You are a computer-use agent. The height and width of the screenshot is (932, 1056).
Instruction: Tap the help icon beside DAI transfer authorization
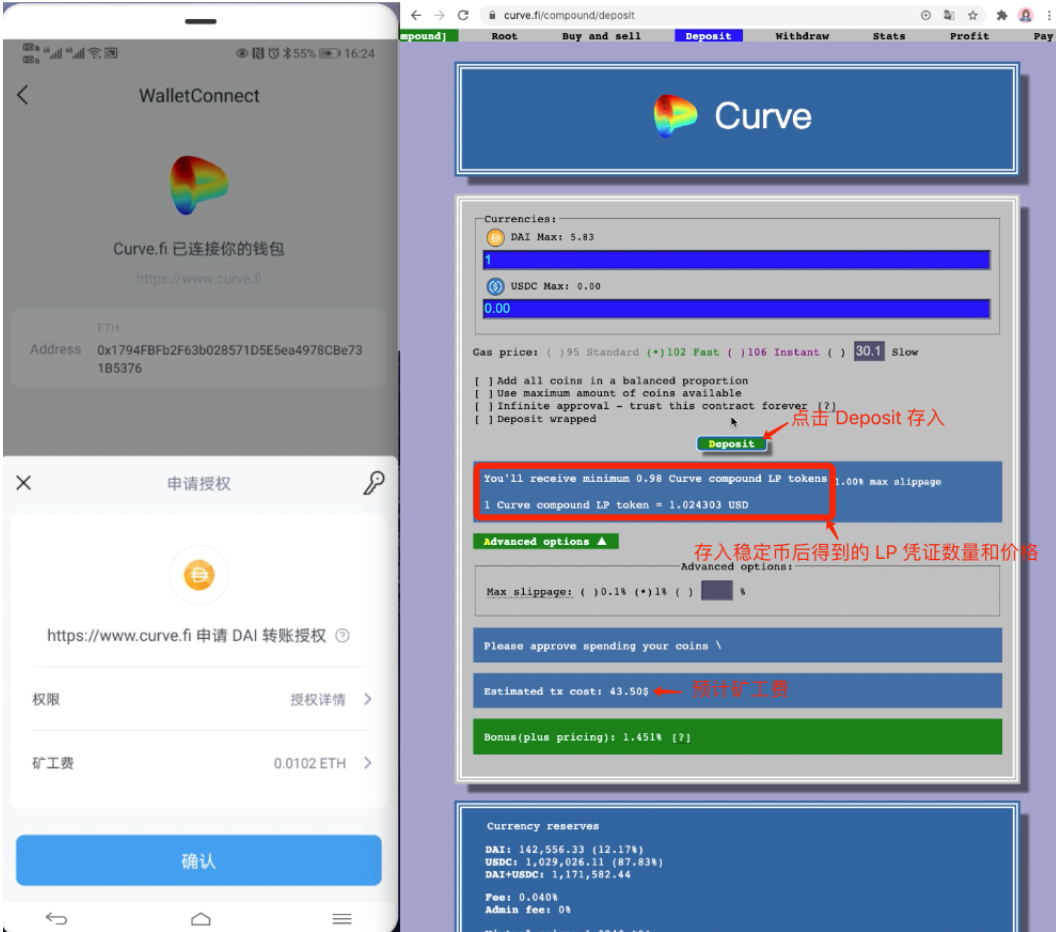click(x=343, y=635)
